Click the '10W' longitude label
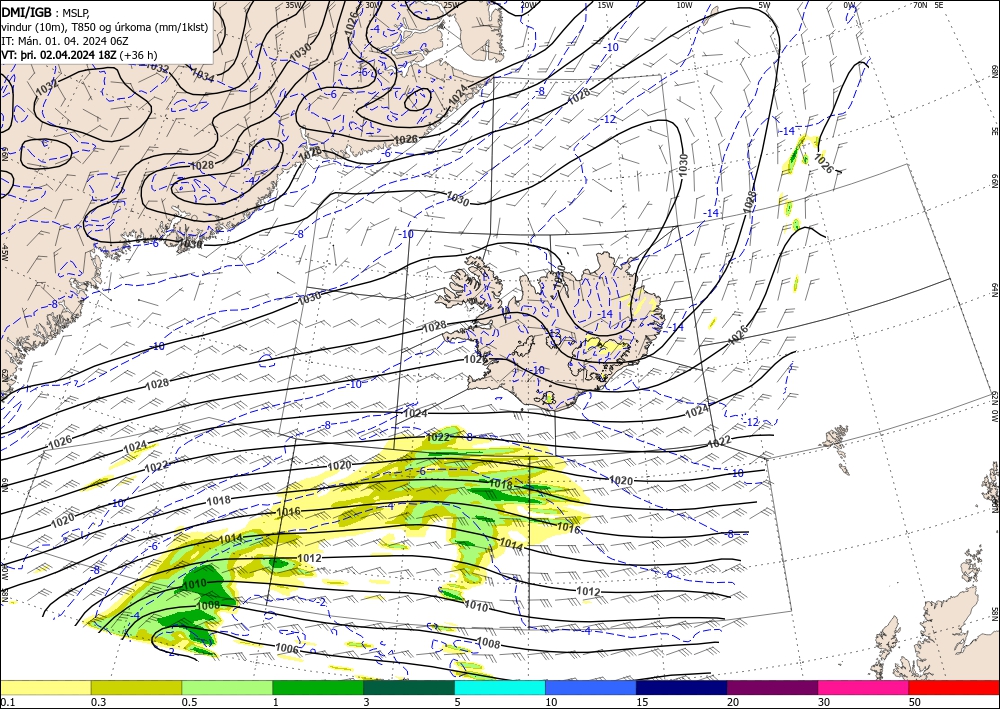Image resolution: width=1000 pixels, height=709 pixels. tap(684, 5)
